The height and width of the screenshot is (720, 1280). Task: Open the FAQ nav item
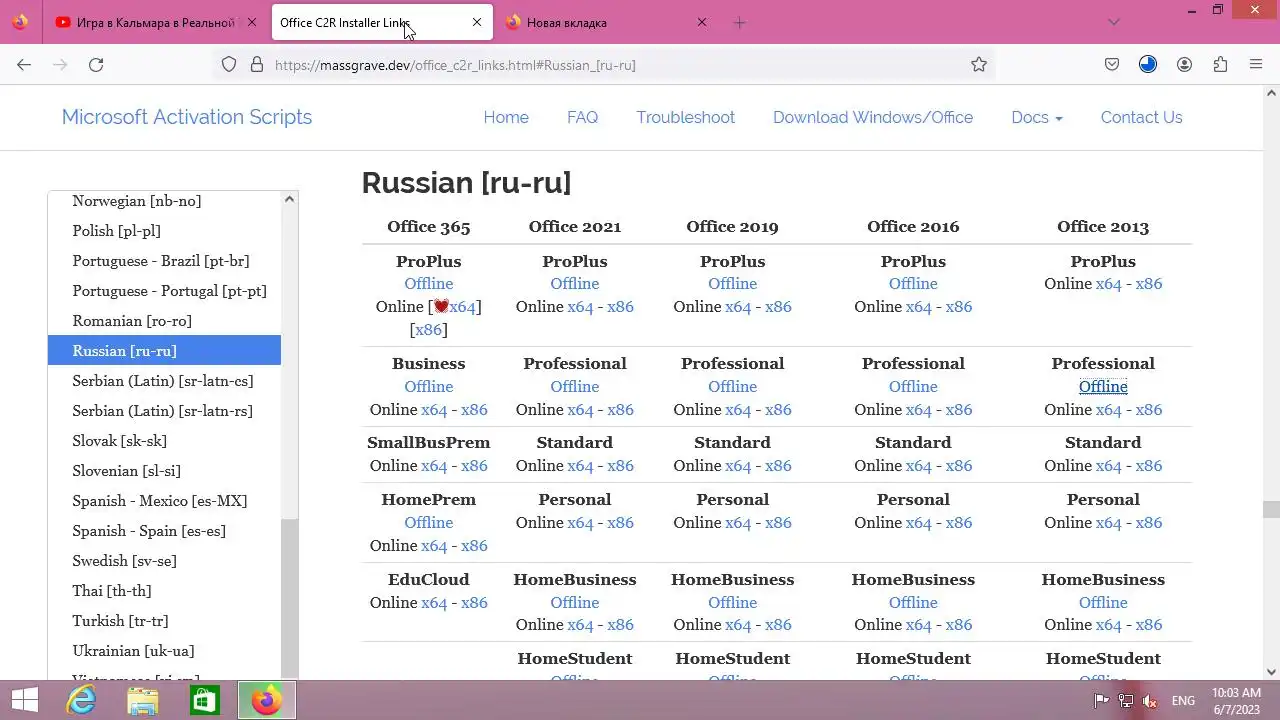582,117
